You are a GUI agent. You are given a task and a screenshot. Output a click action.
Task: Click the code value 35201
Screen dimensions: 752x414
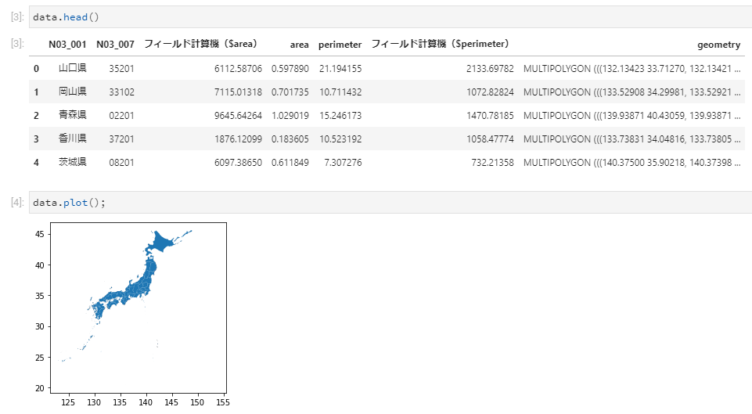(121, 69)
